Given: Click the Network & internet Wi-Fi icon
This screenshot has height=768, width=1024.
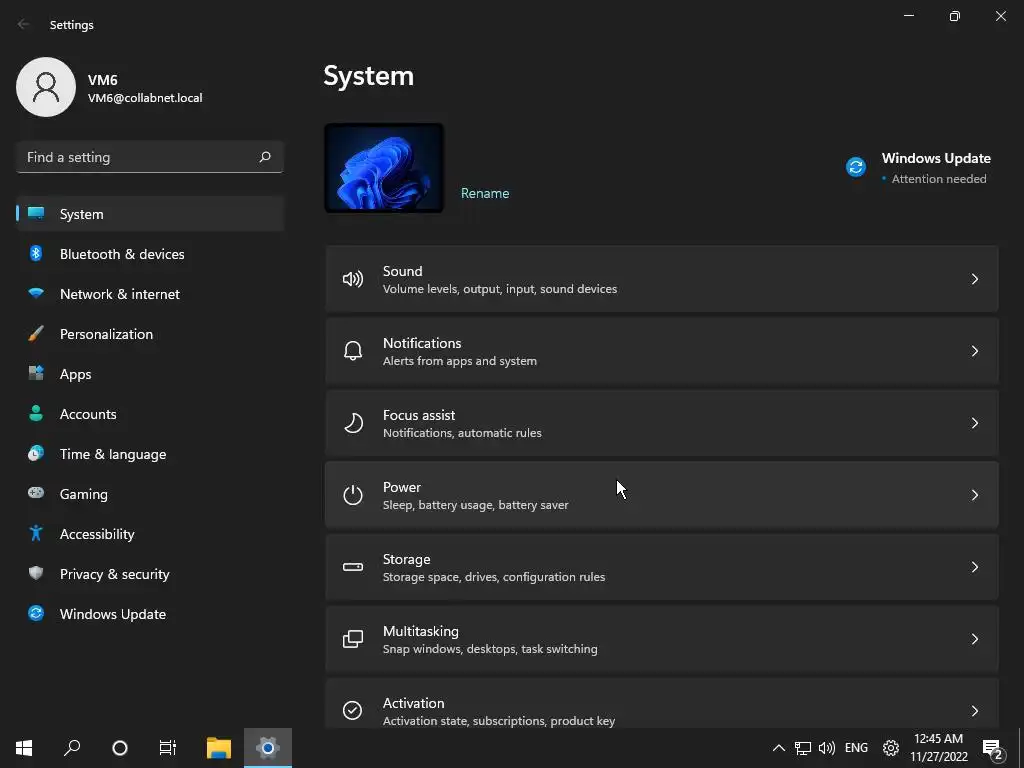Looking at the screenshot, I should [36, 294].
